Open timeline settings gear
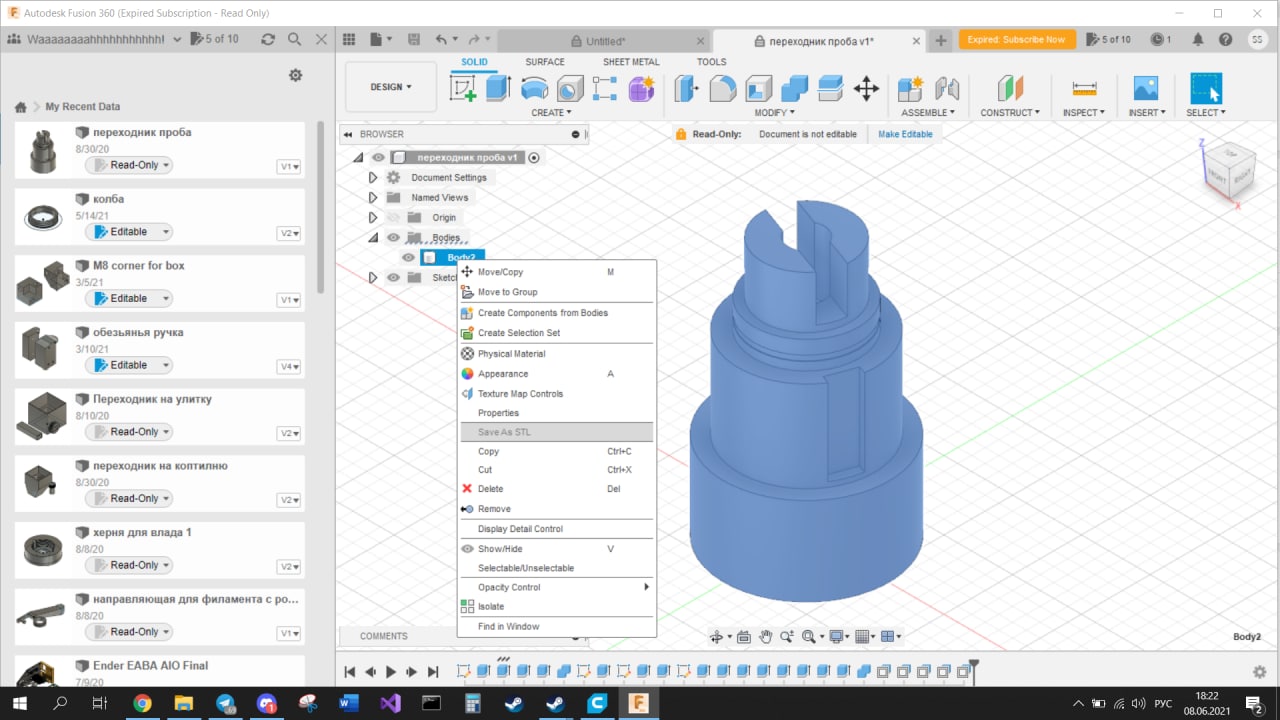The width and height of the screenshot is (1280, 720). click(1260, 672)
